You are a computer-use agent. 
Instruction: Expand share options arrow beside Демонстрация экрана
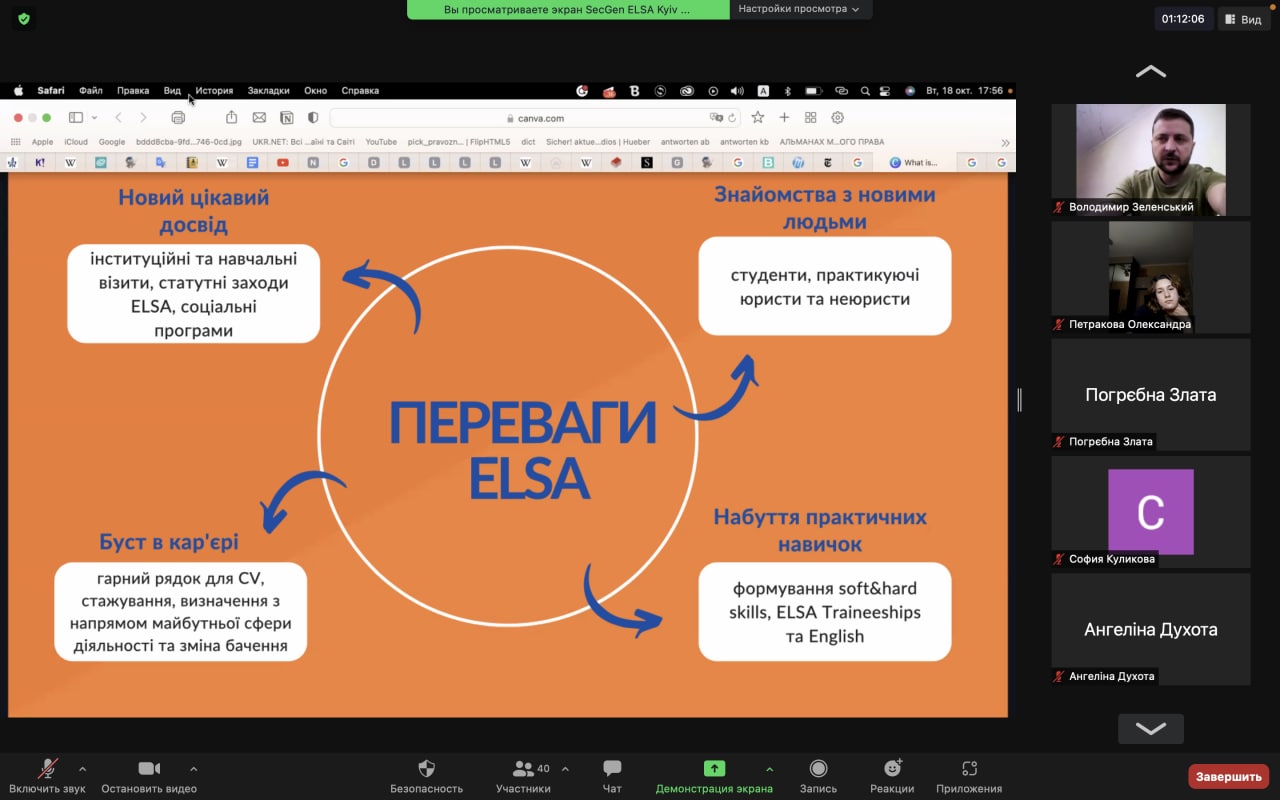tap(769, 768)
